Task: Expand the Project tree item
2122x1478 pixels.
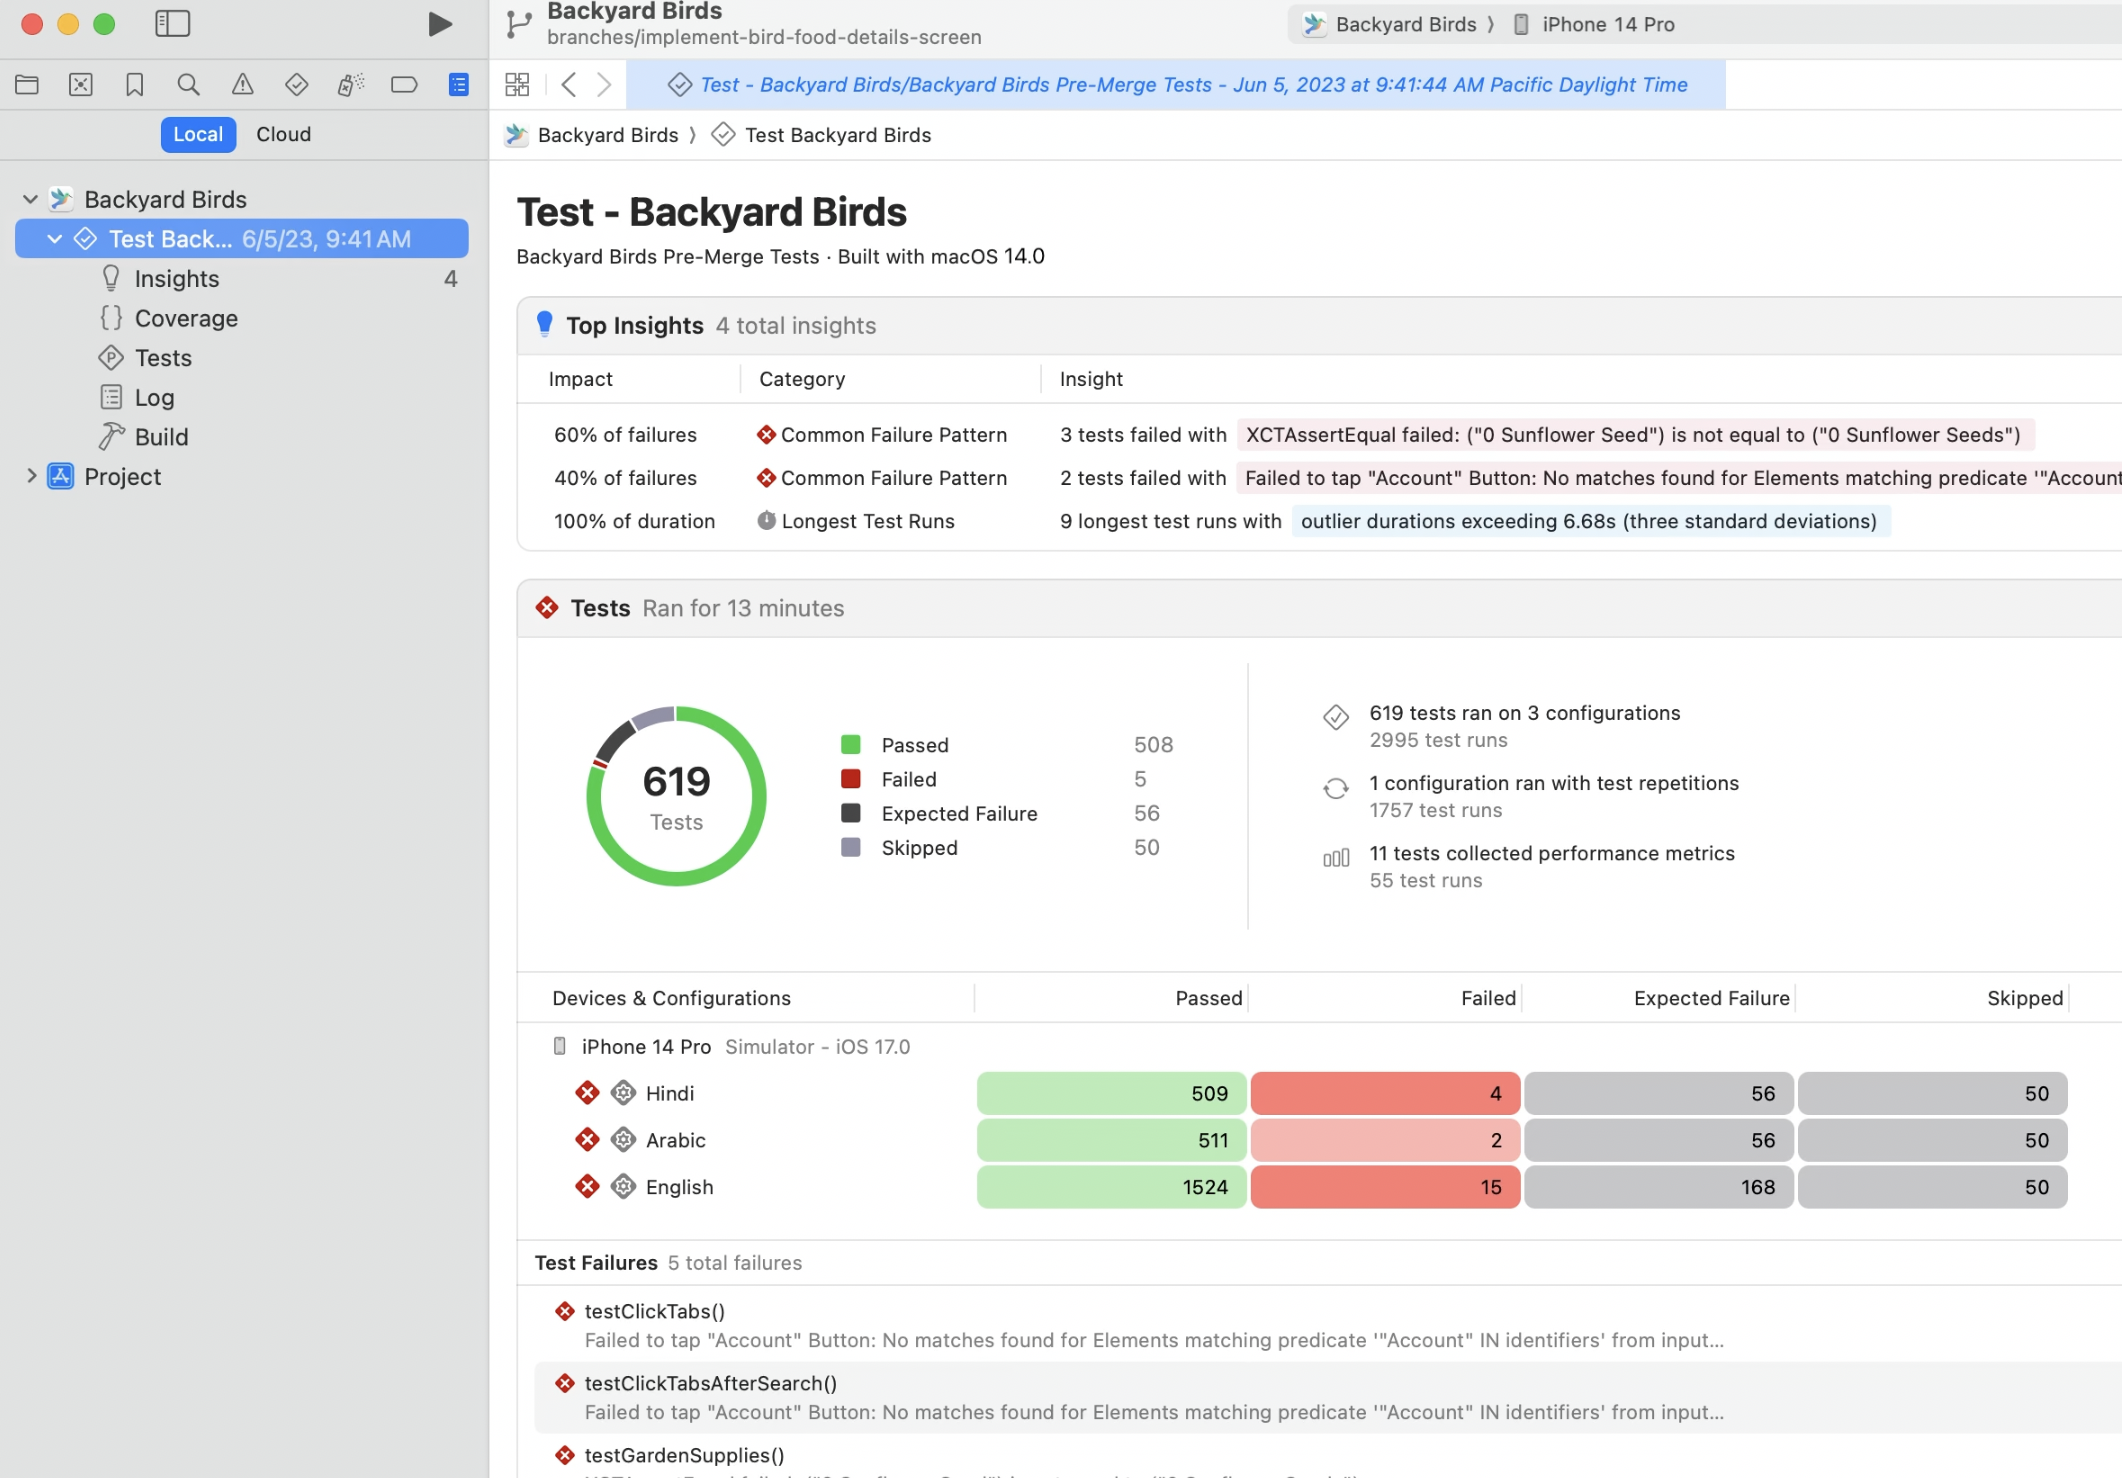Action: point(31,476)
